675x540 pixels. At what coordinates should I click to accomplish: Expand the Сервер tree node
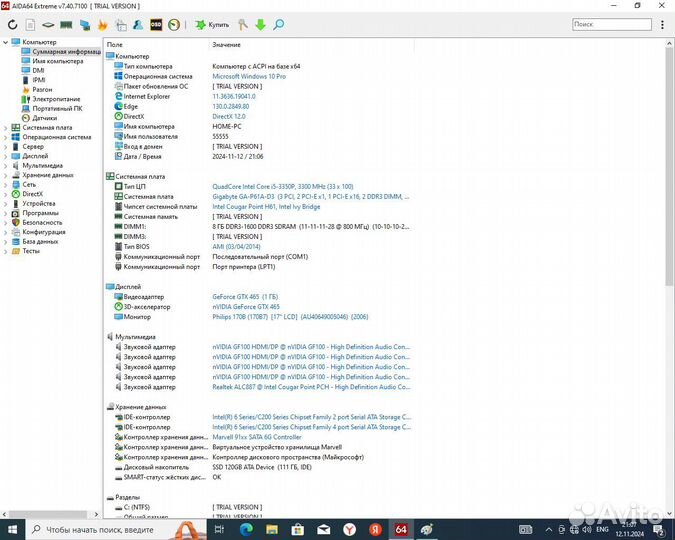pos(5,147)
